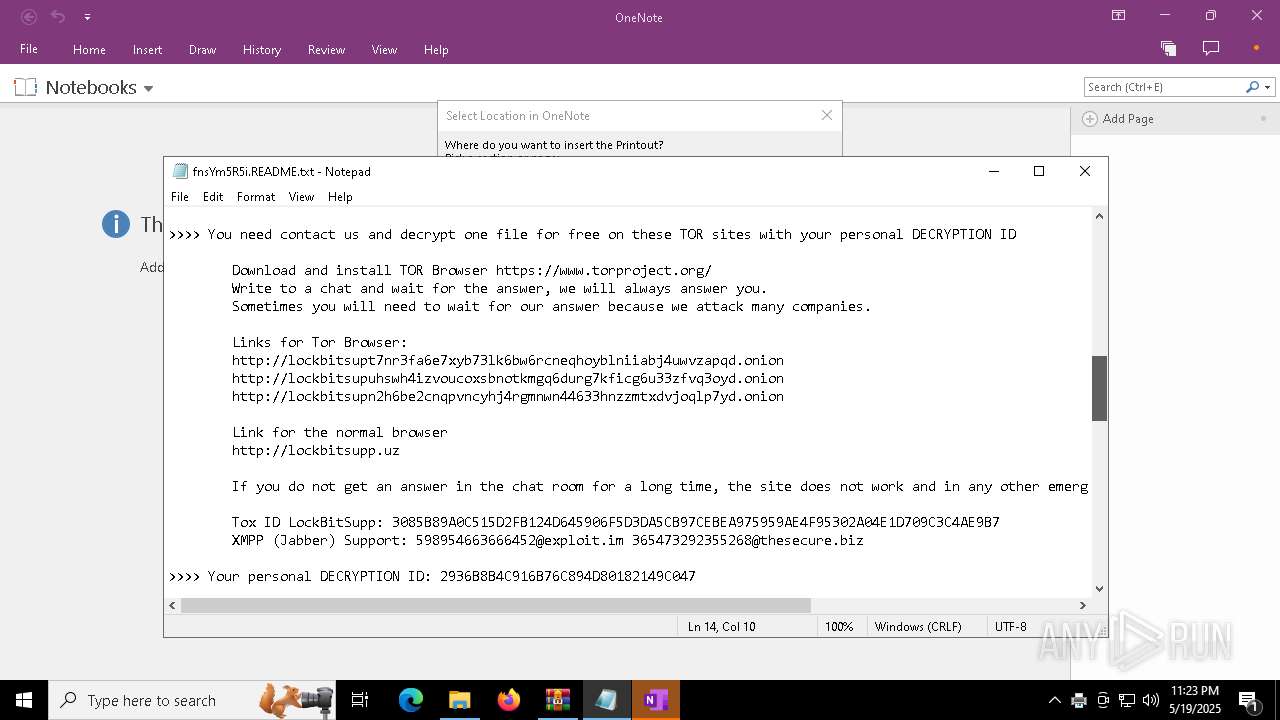Switch to the History ribbon tab
This screenshot has height=720, width=1280.
(x=262, y=49)
